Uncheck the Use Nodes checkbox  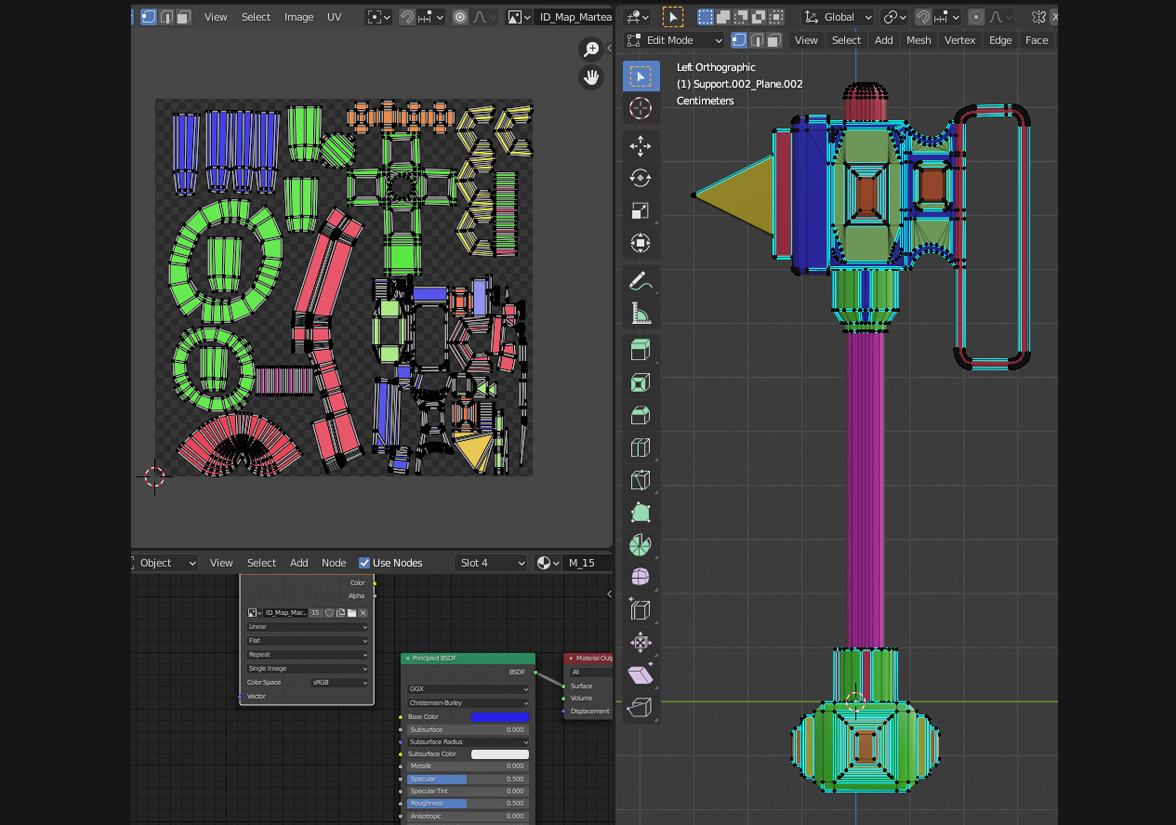coord(365,563)
